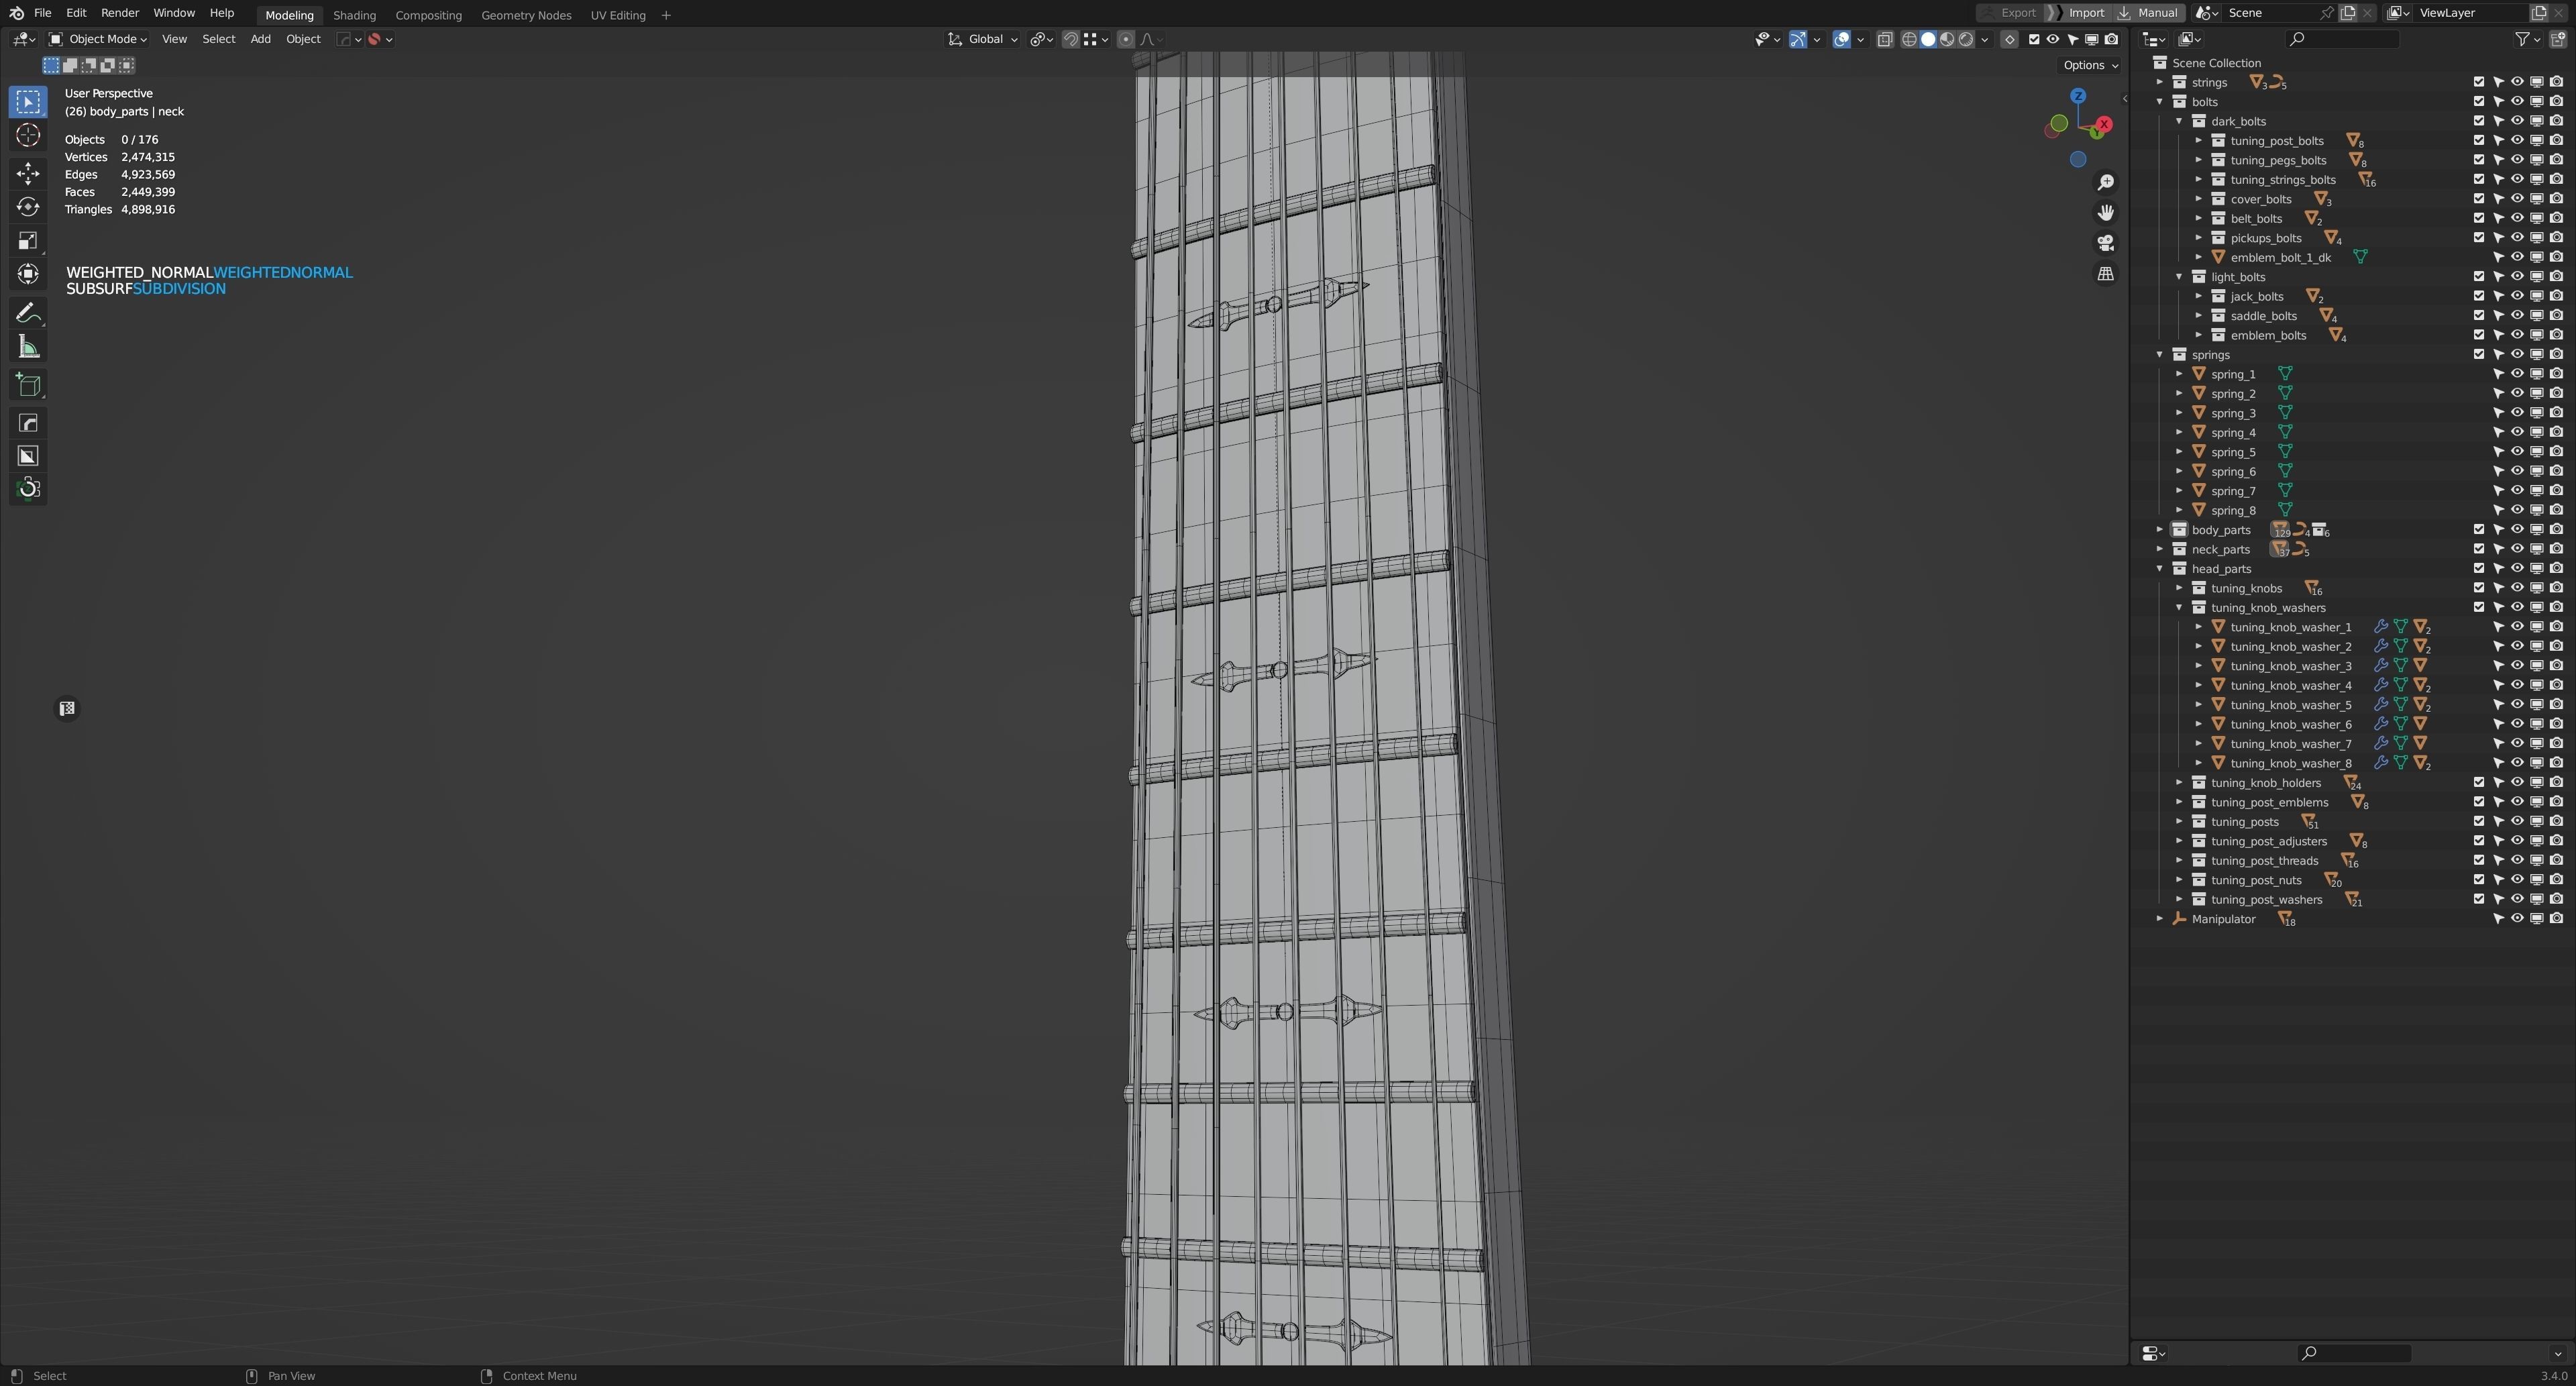This screenshot has height=1386, width=2576.
Task: Collapse the springs collection
Action: point(2160,355)
